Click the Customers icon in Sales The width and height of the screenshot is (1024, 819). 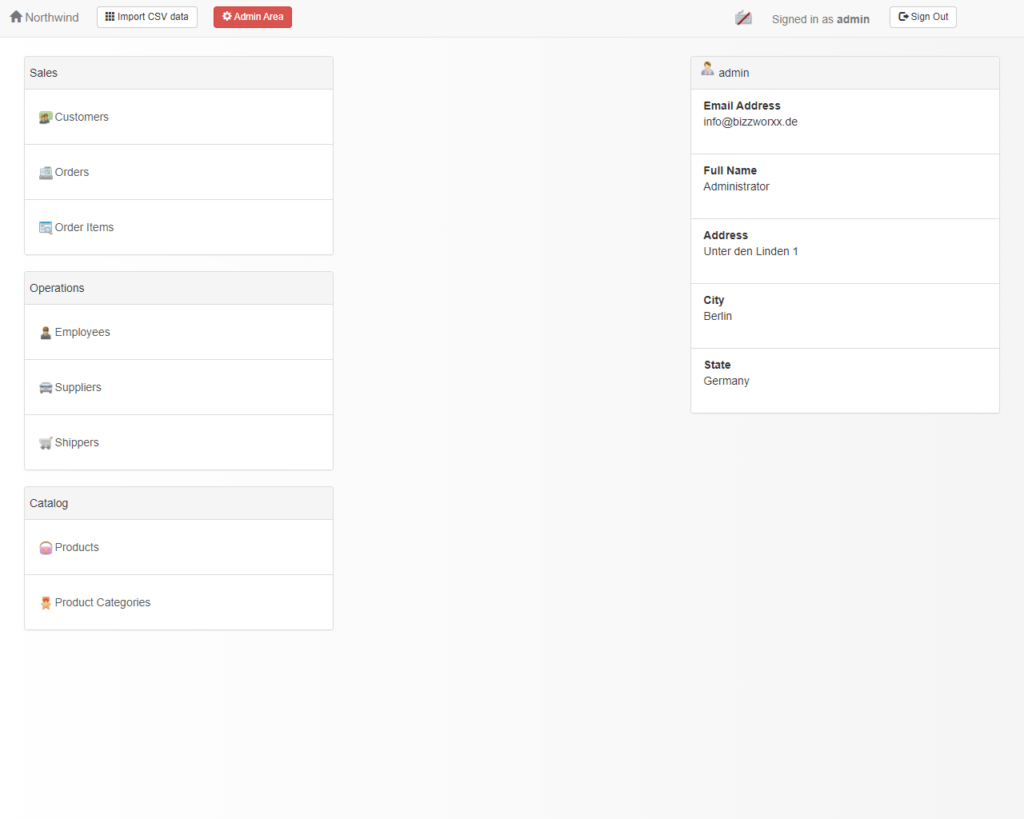pos(45,118)
